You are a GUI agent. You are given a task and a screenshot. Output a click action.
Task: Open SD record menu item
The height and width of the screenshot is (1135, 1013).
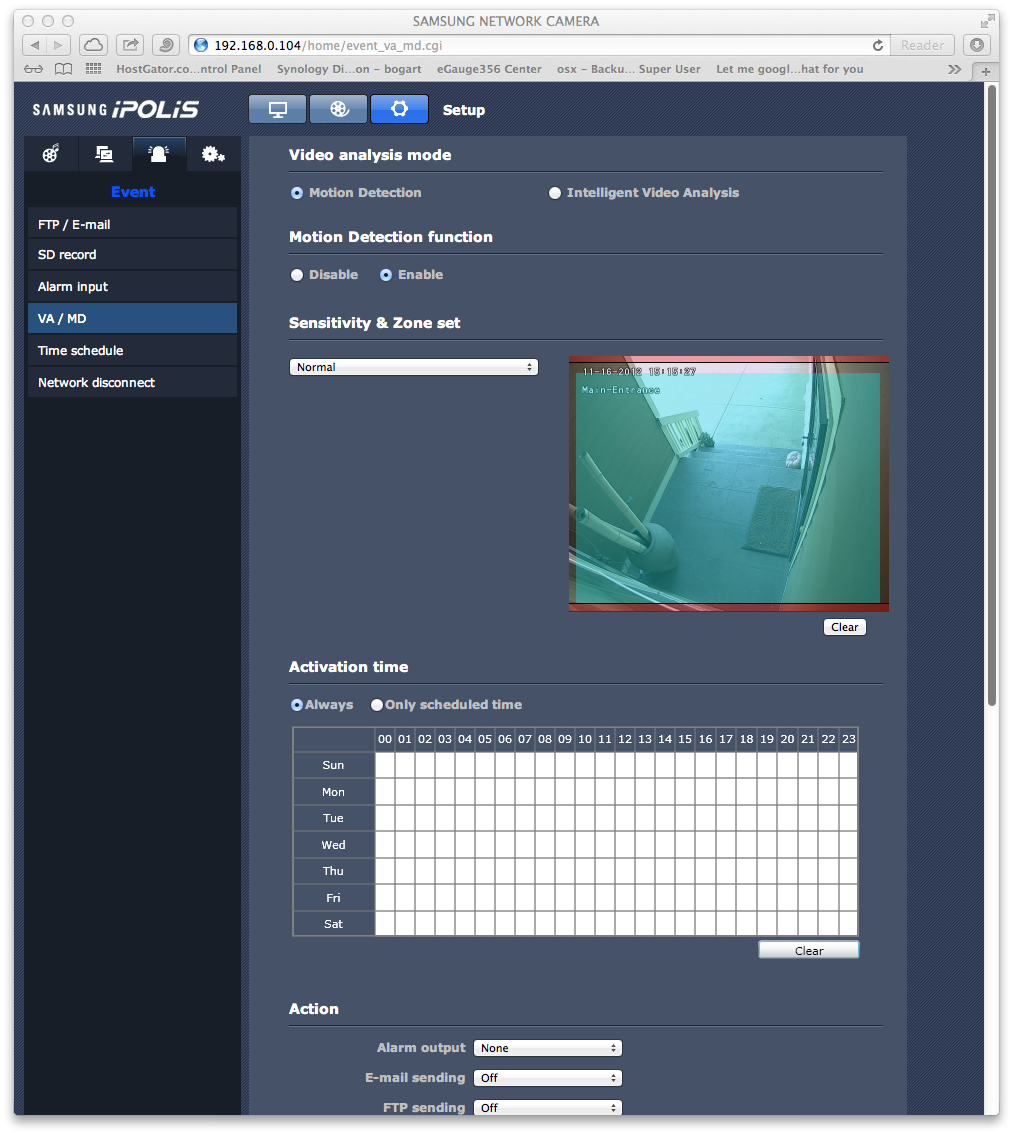point(133,255)
